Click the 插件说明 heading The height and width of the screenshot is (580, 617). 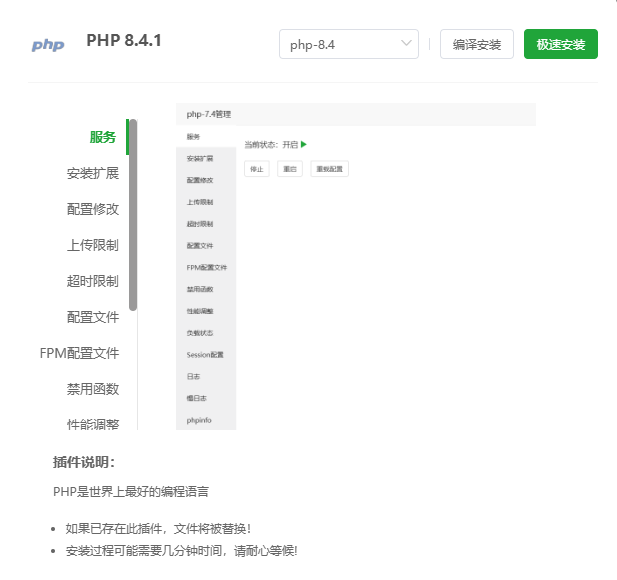pyautogui.click(x=84, y=462)
